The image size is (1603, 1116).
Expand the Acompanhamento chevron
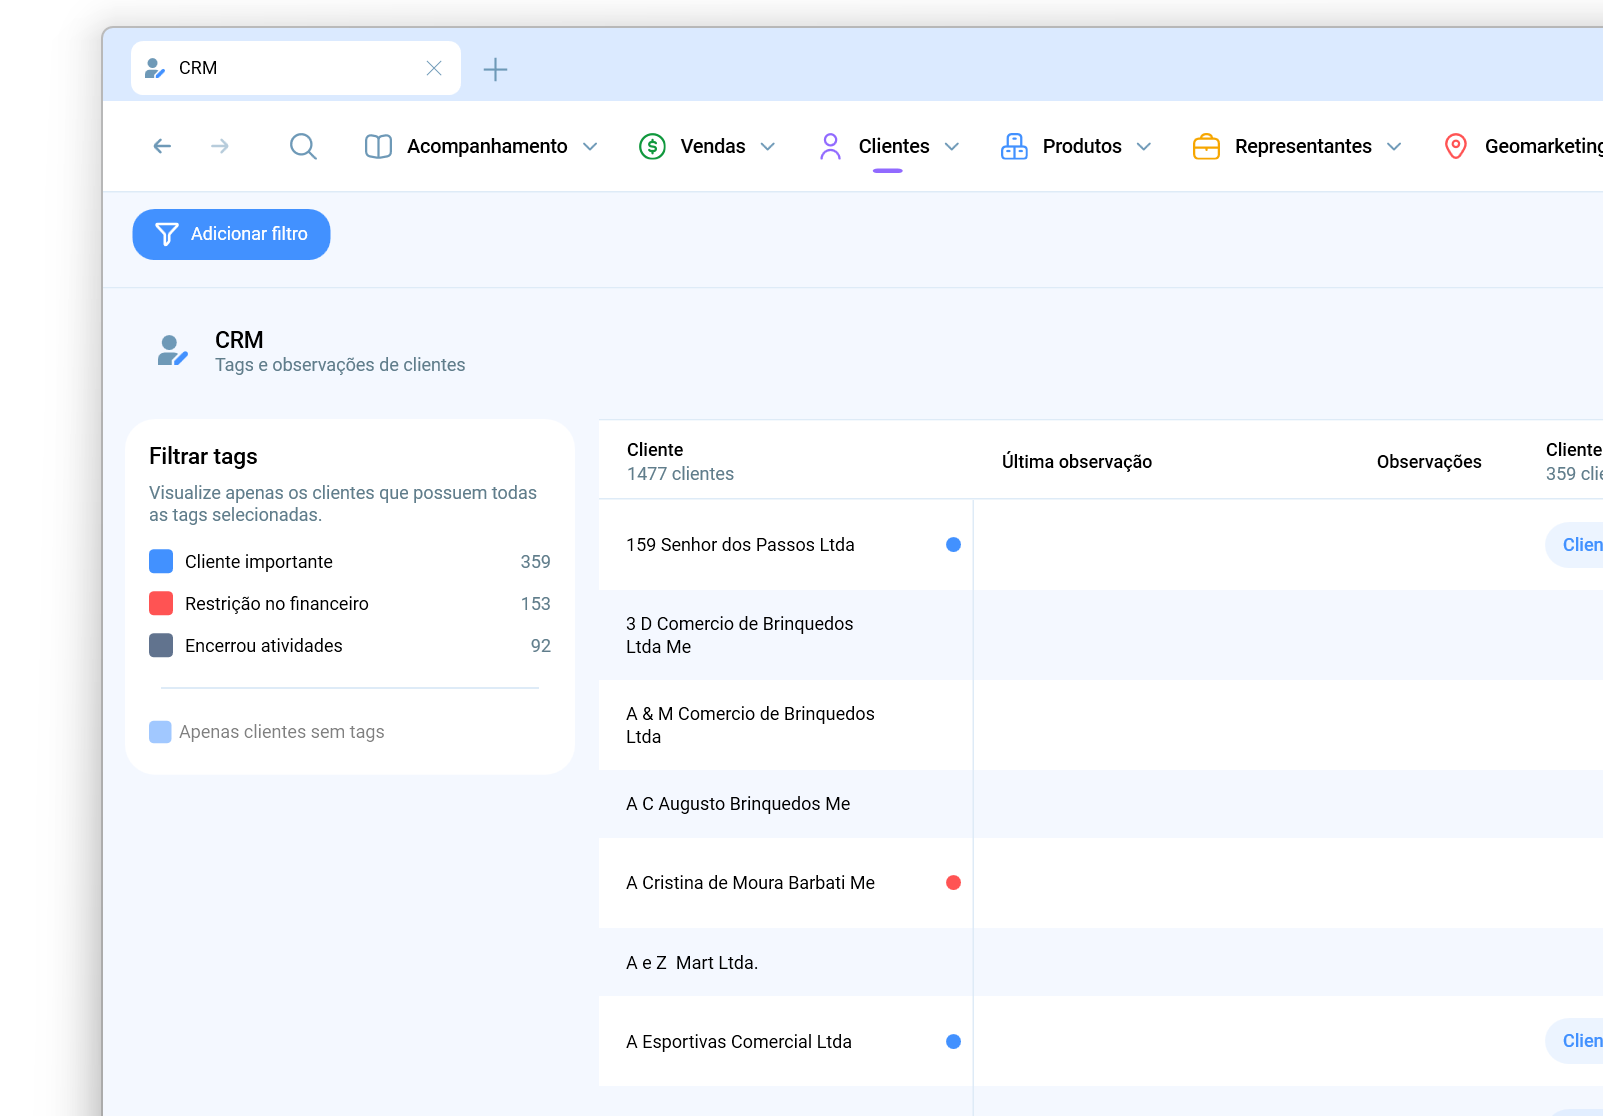pos(590,147)
